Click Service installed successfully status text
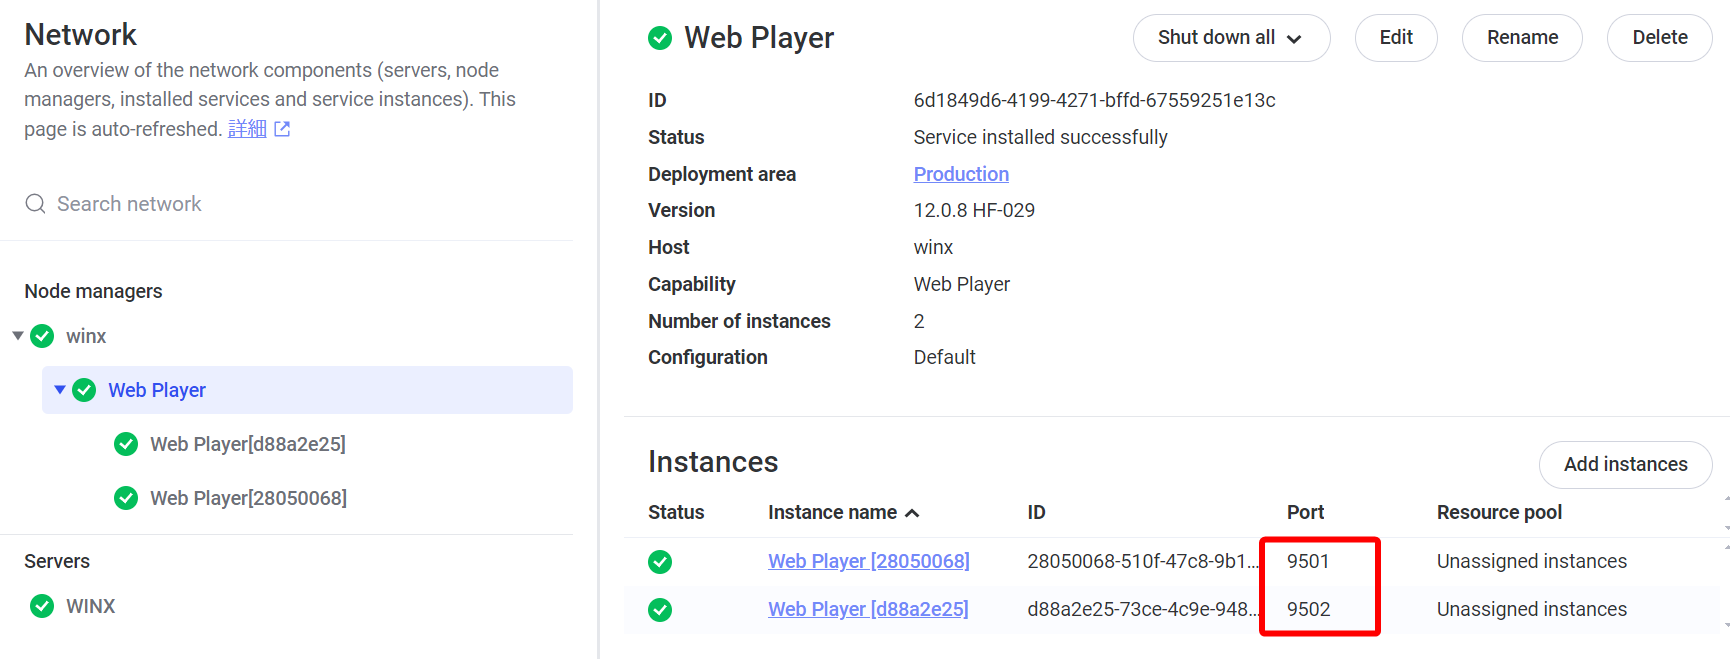1730x659 pixels. pyautogui.click(x=1040, y=137)
